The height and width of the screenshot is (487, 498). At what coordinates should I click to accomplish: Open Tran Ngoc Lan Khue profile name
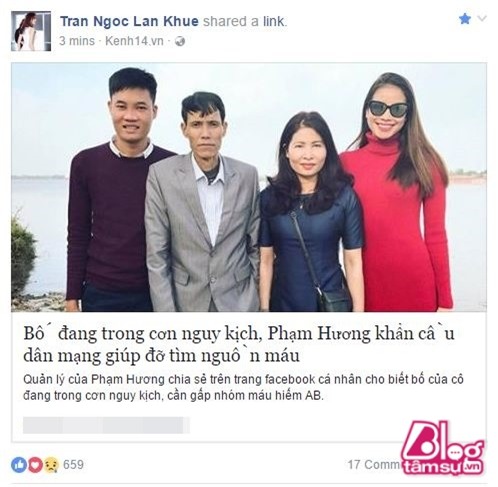tap(129, 21)
